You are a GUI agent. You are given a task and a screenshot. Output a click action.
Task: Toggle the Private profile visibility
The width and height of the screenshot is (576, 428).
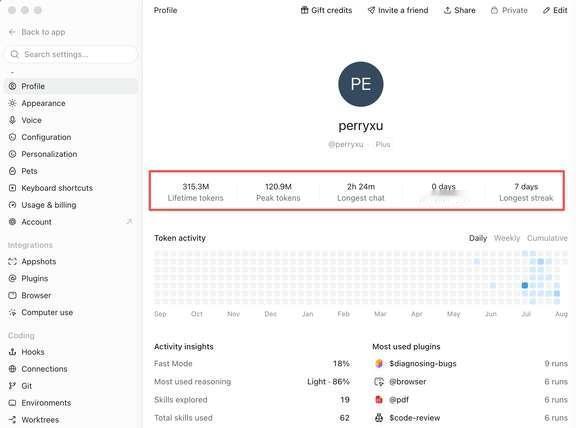point(509,10)
